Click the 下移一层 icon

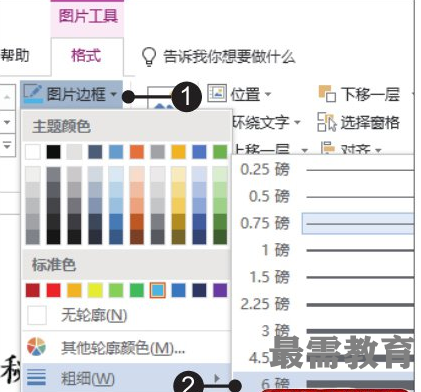(327, 93)
